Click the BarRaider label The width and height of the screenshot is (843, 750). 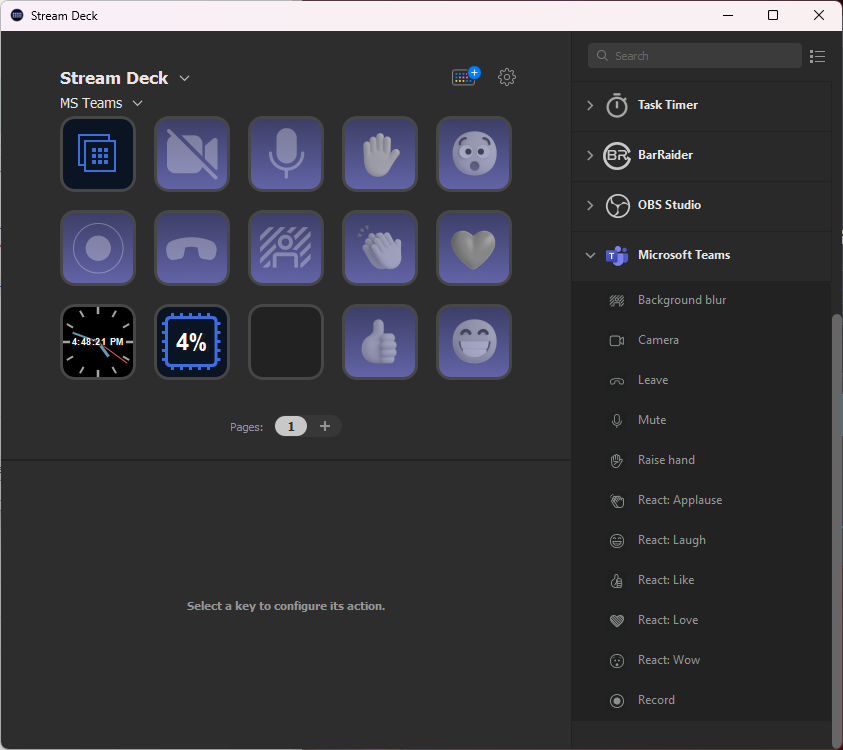665,155
